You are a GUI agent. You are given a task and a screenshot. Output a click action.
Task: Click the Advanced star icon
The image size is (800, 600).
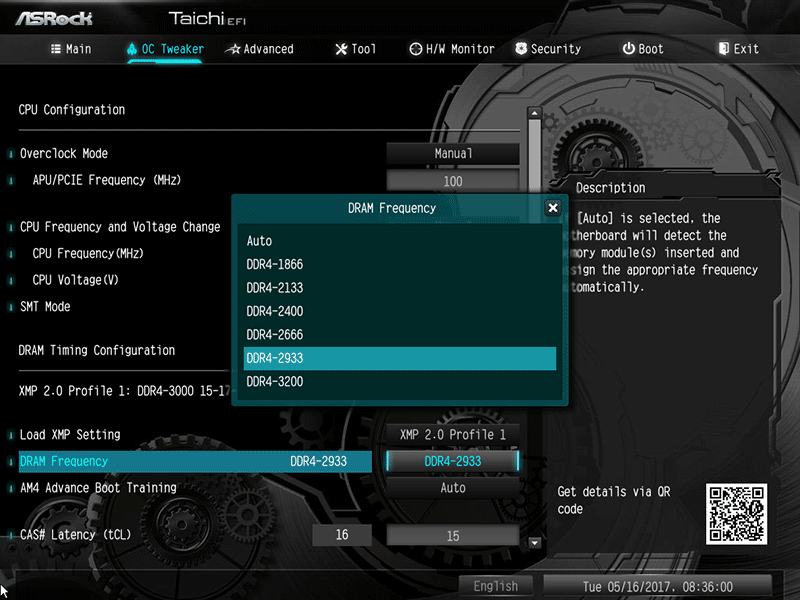pyautogui.click(x=233, y=49)
